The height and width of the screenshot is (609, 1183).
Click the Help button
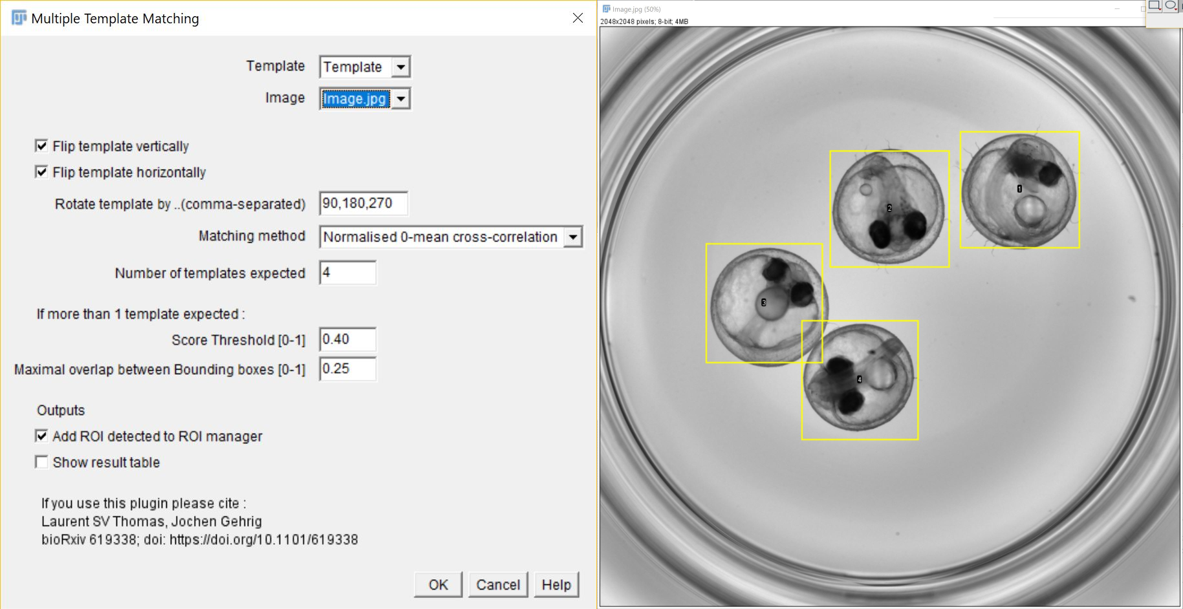557,585
